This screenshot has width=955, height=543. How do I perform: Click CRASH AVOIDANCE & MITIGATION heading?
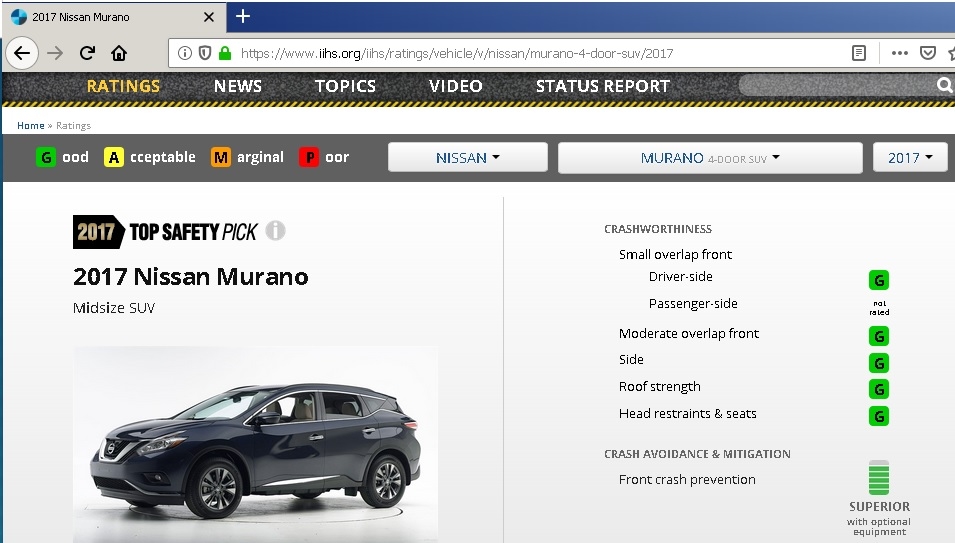[697, 454]
